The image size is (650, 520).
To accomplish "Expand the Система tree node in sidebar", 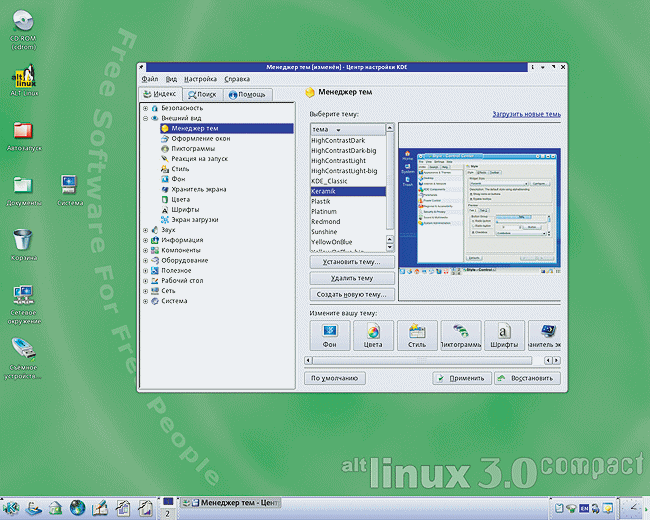I will 146,300.
